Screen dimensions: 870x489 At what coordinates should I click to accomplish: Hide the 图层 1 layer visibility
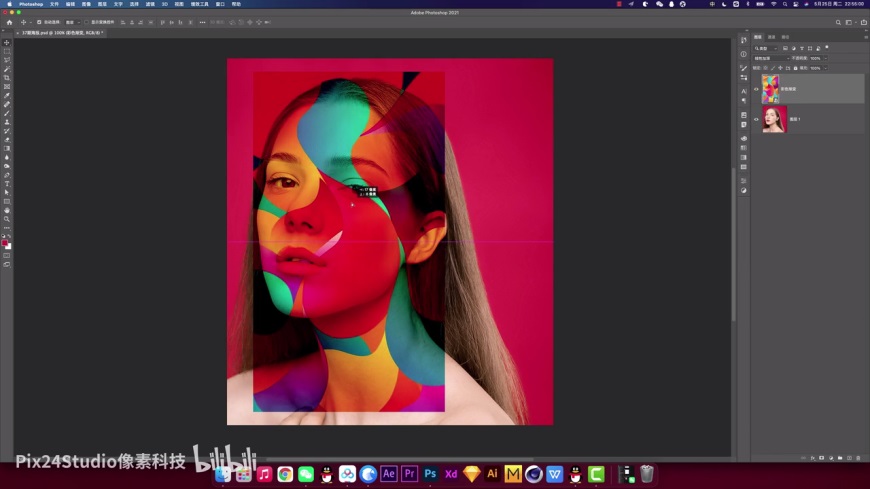[x=756, y=119]
